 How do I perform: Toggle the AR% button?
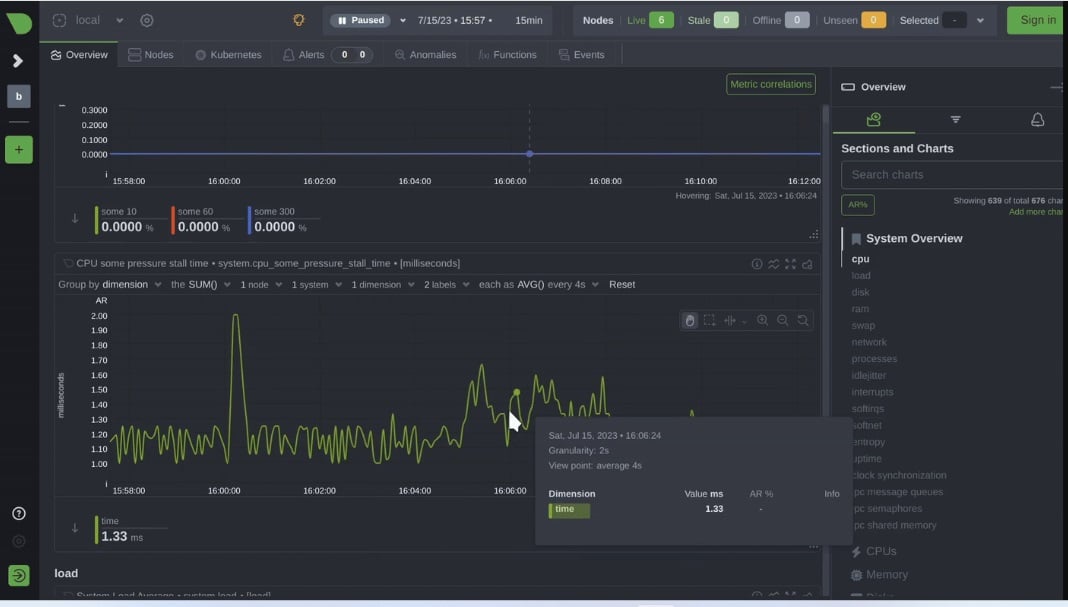pyautogui.click(x=858, y=205)
